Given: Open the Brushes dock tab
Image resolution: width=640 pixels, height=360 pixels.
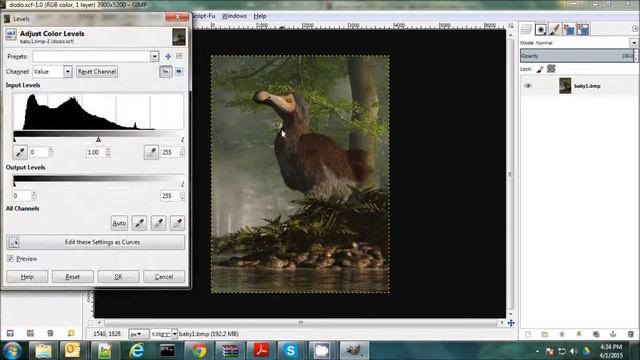Looking at the screenshot, I should coord(541,29).
